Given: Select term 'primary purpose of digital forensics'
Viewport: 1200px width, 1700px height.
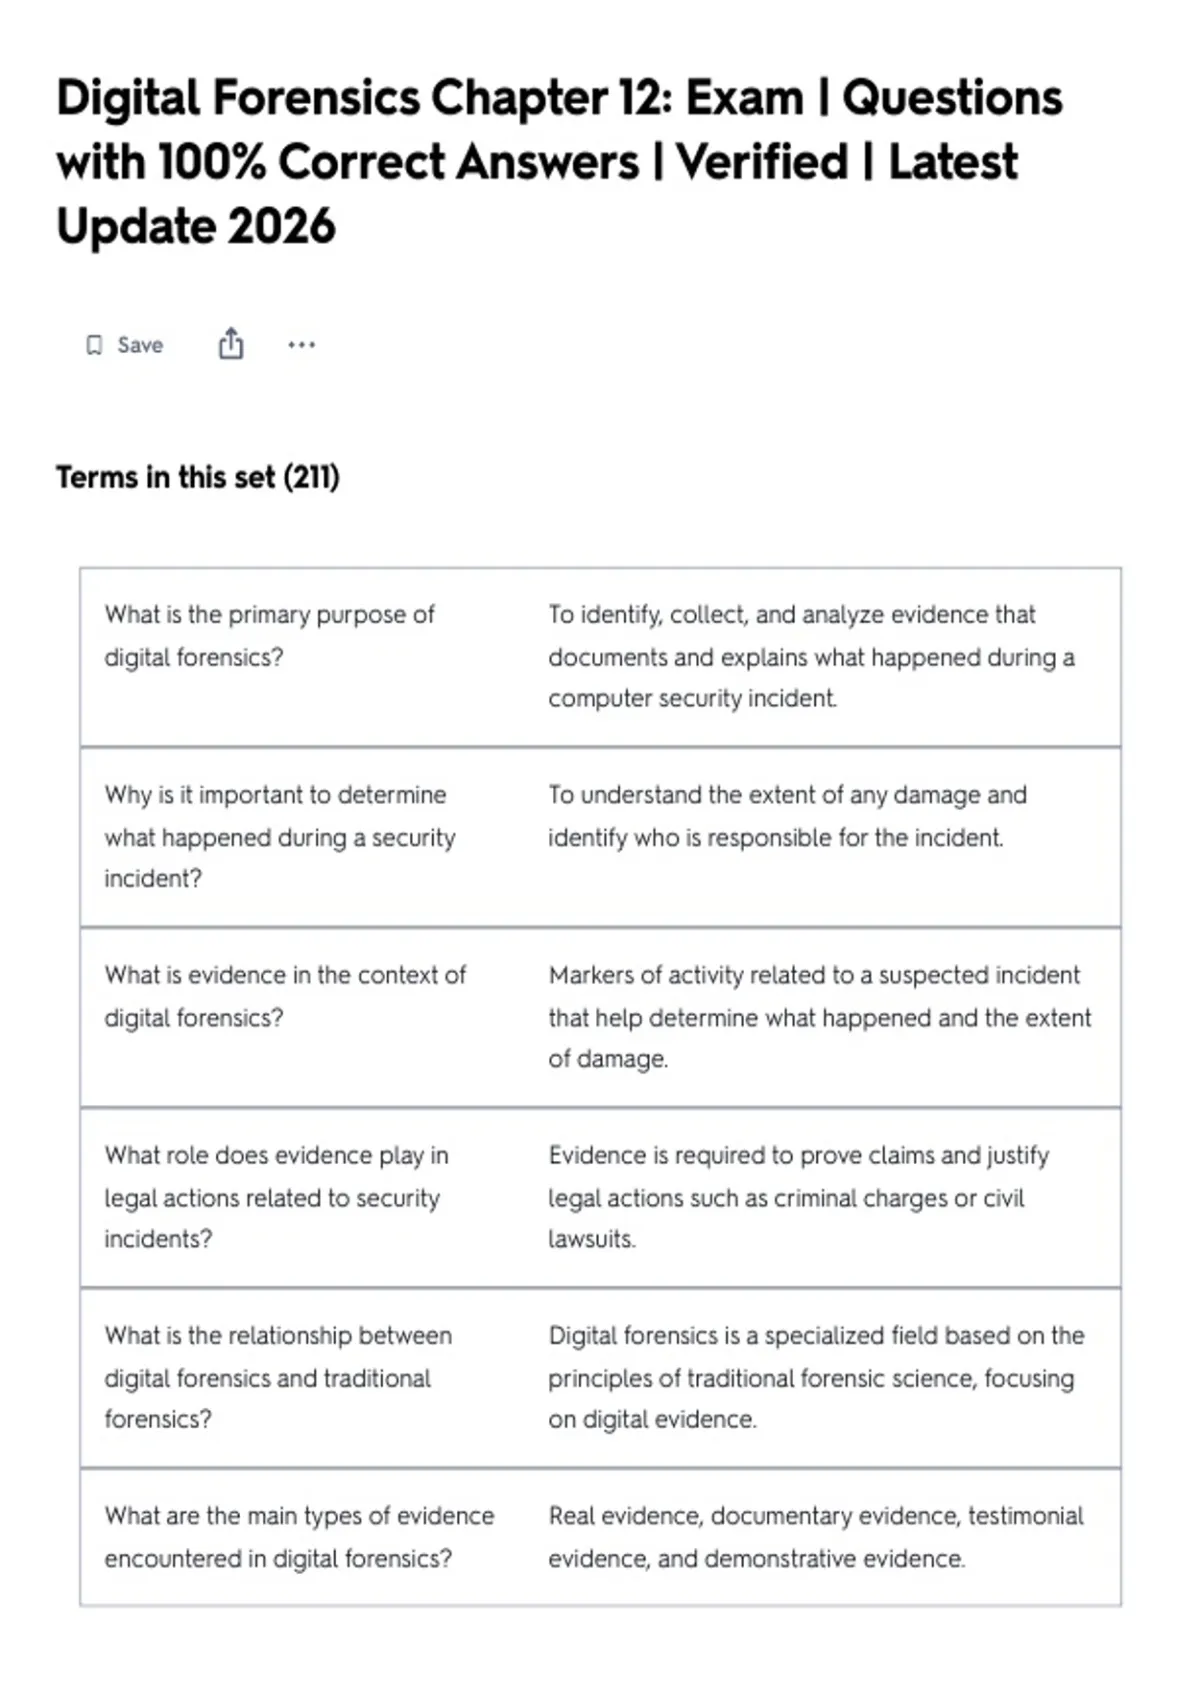Looking at the screenshot, I should [x=269, y=636].
